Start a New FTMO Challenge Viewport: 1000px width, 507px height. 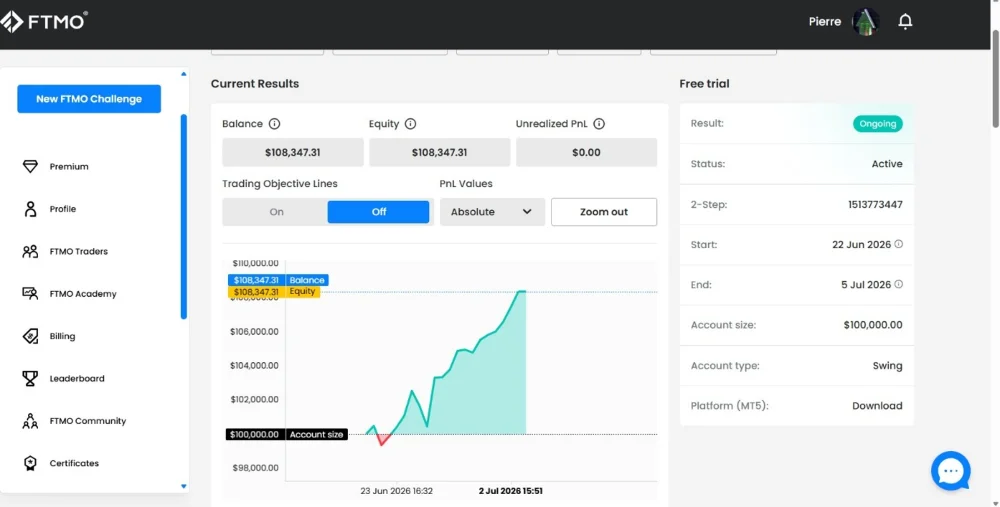(89, 99)
